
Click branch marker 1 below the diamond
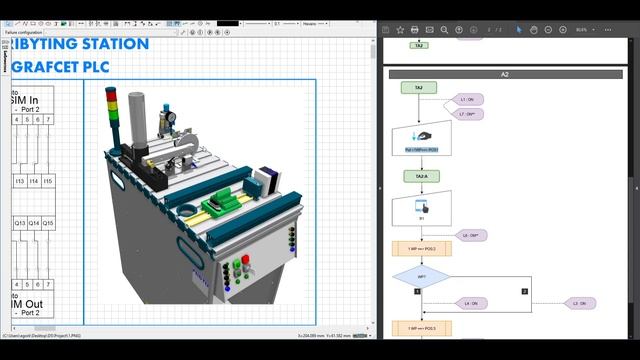[x=417, y=291]
